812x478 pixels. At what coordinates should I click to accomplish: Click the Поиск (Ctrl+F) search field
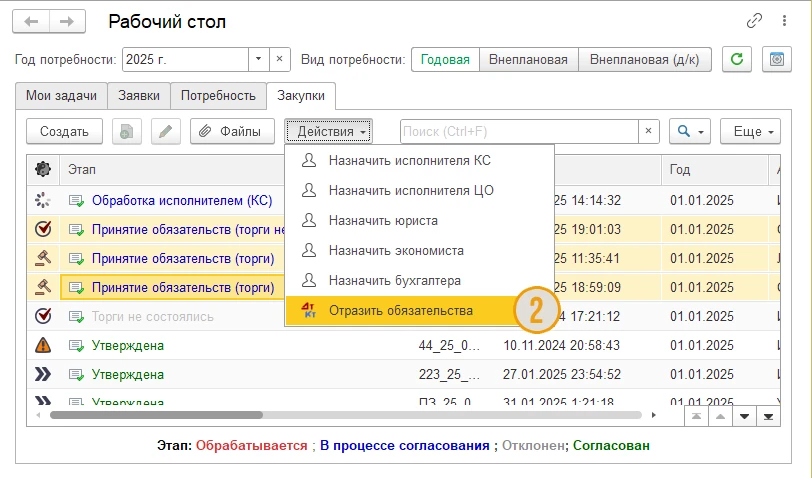click(x=519, y=132)
